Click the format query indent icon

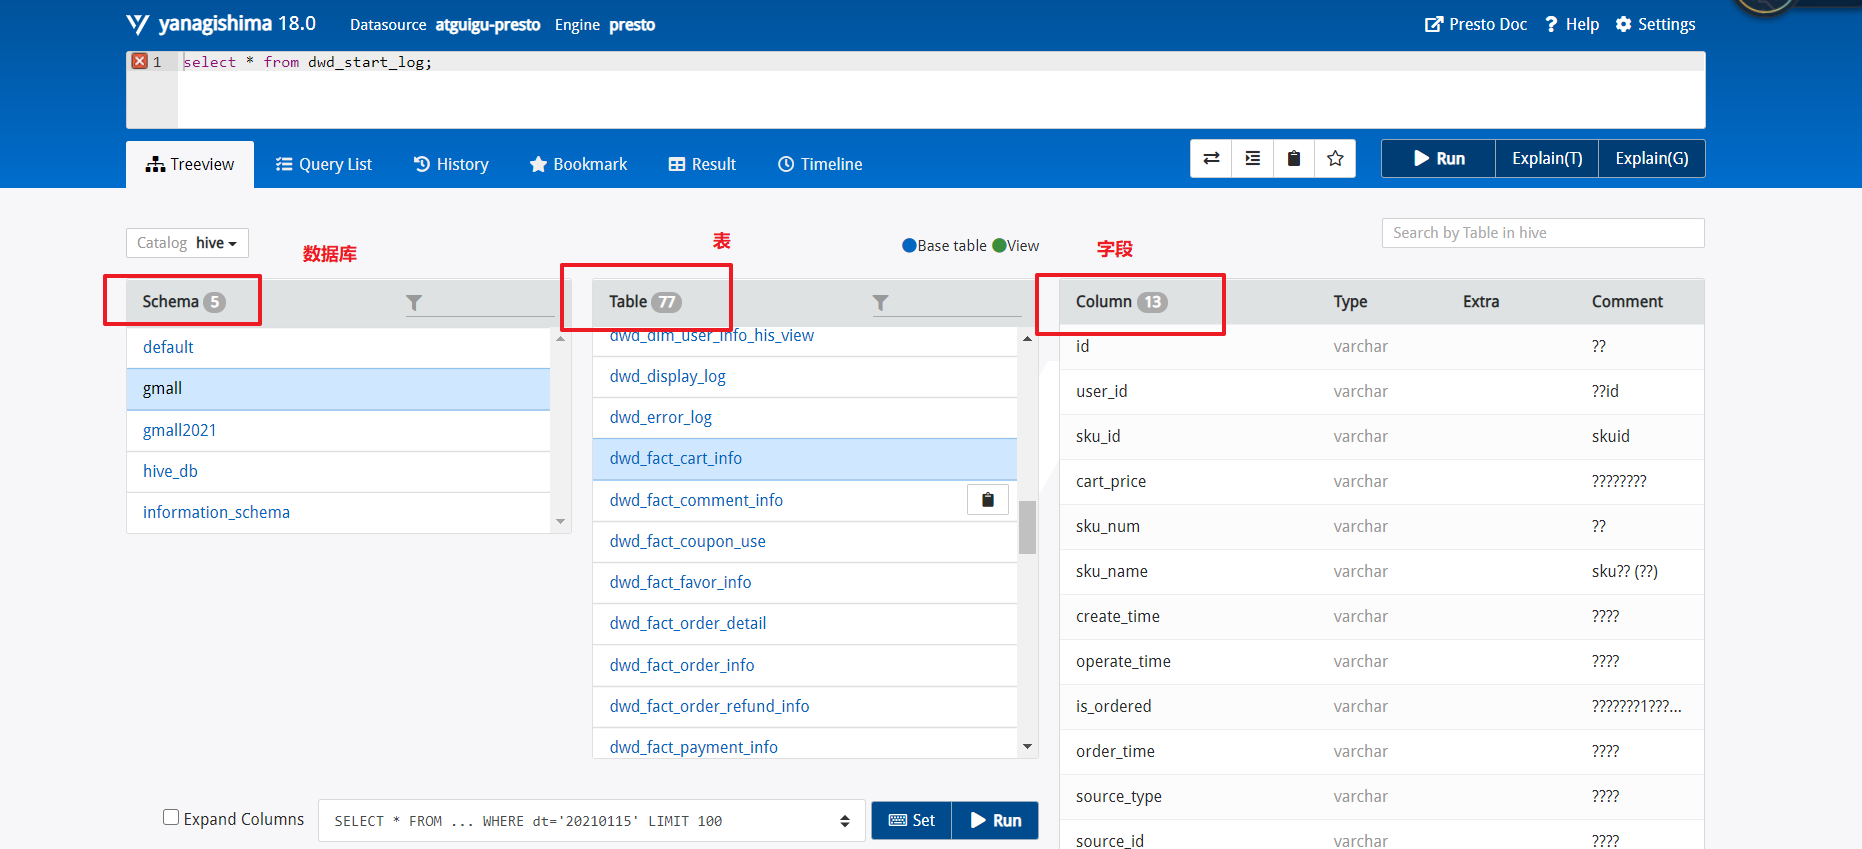click(1253, 159)
